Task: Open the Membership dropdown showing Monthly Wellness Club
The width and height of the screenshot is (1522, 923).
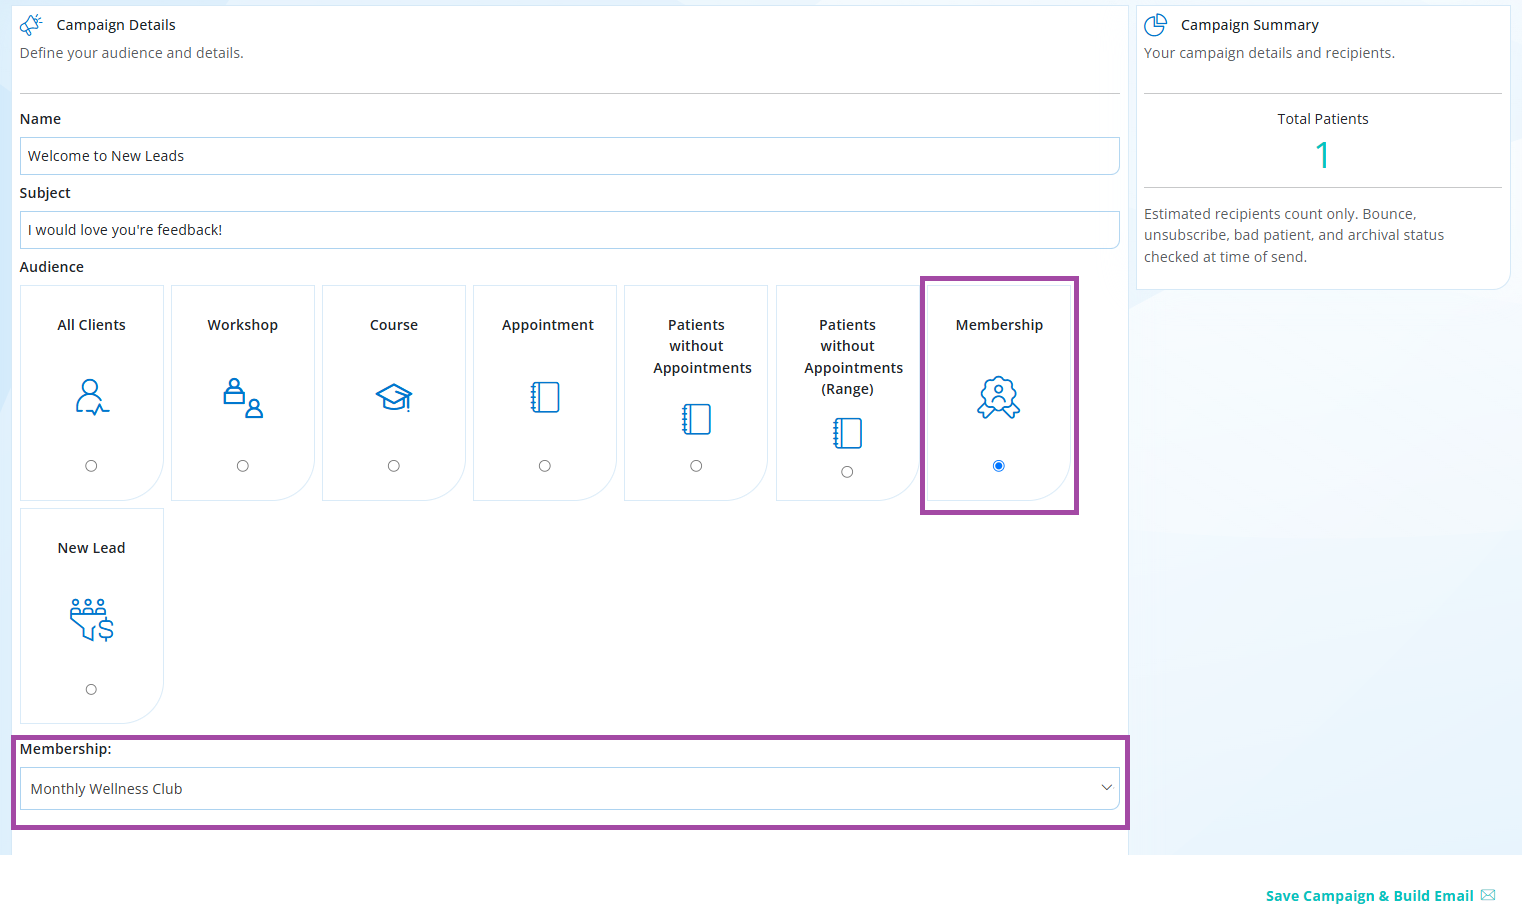Action: click(569, 789)
